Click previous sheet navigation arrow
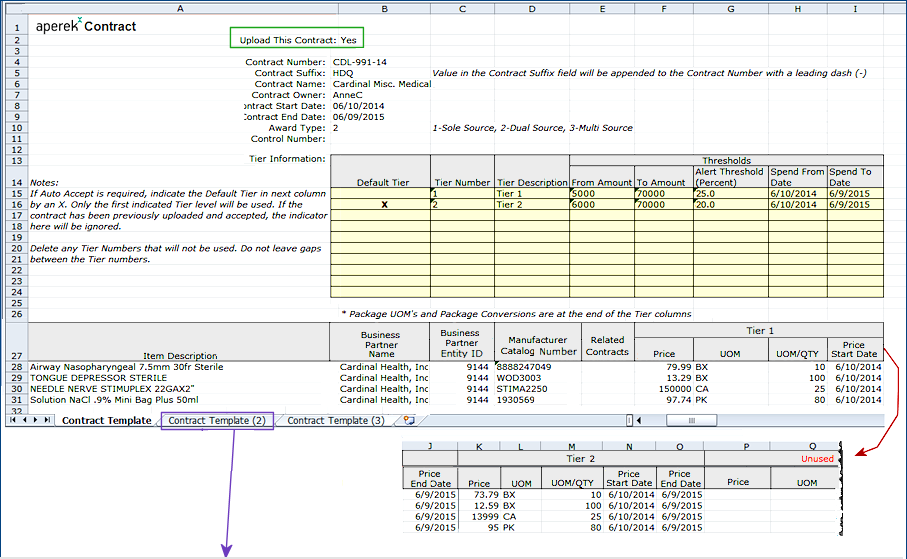Viewport: 907px width, 559px height. click(x=24, y=421)
